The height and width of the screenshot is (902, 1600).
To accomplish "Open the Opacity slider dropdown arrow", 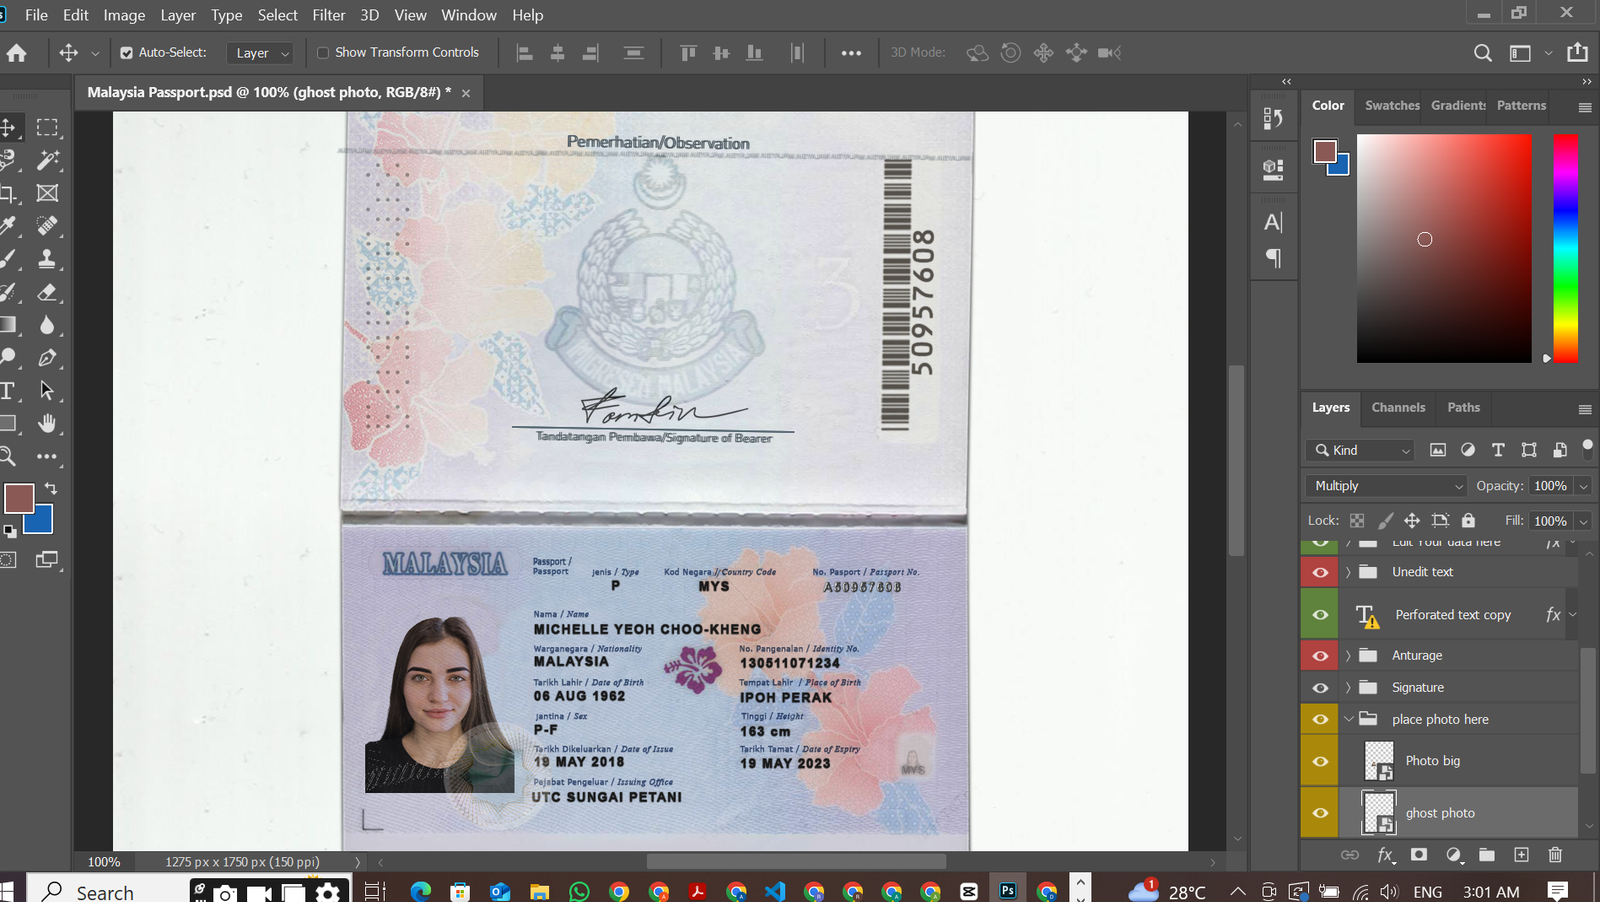I will 1583,486.
